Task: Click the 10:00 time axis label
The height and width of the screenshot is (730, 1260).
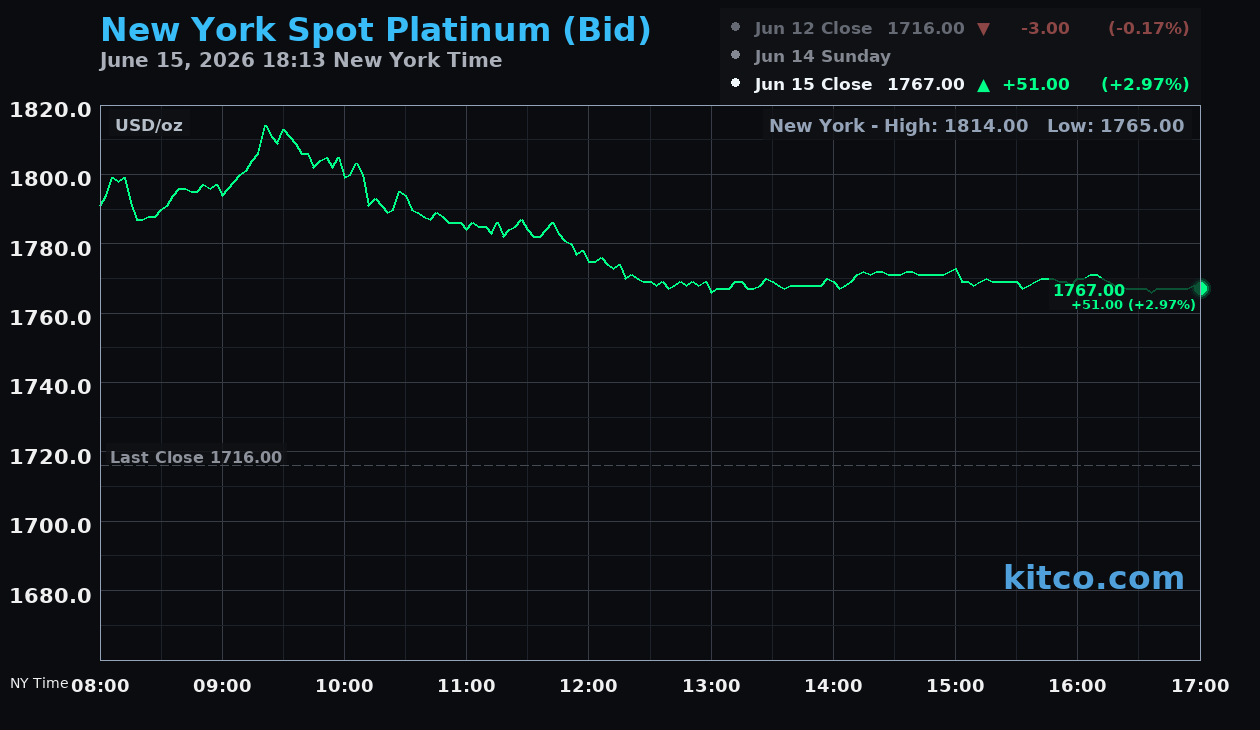Action: (344, 686)
